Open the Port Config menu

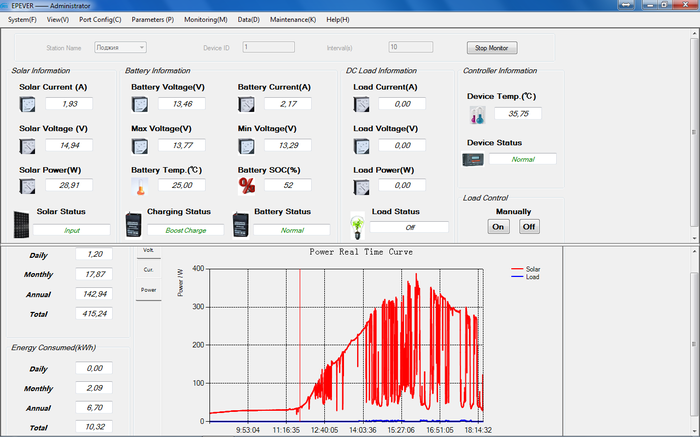point(100,19)
